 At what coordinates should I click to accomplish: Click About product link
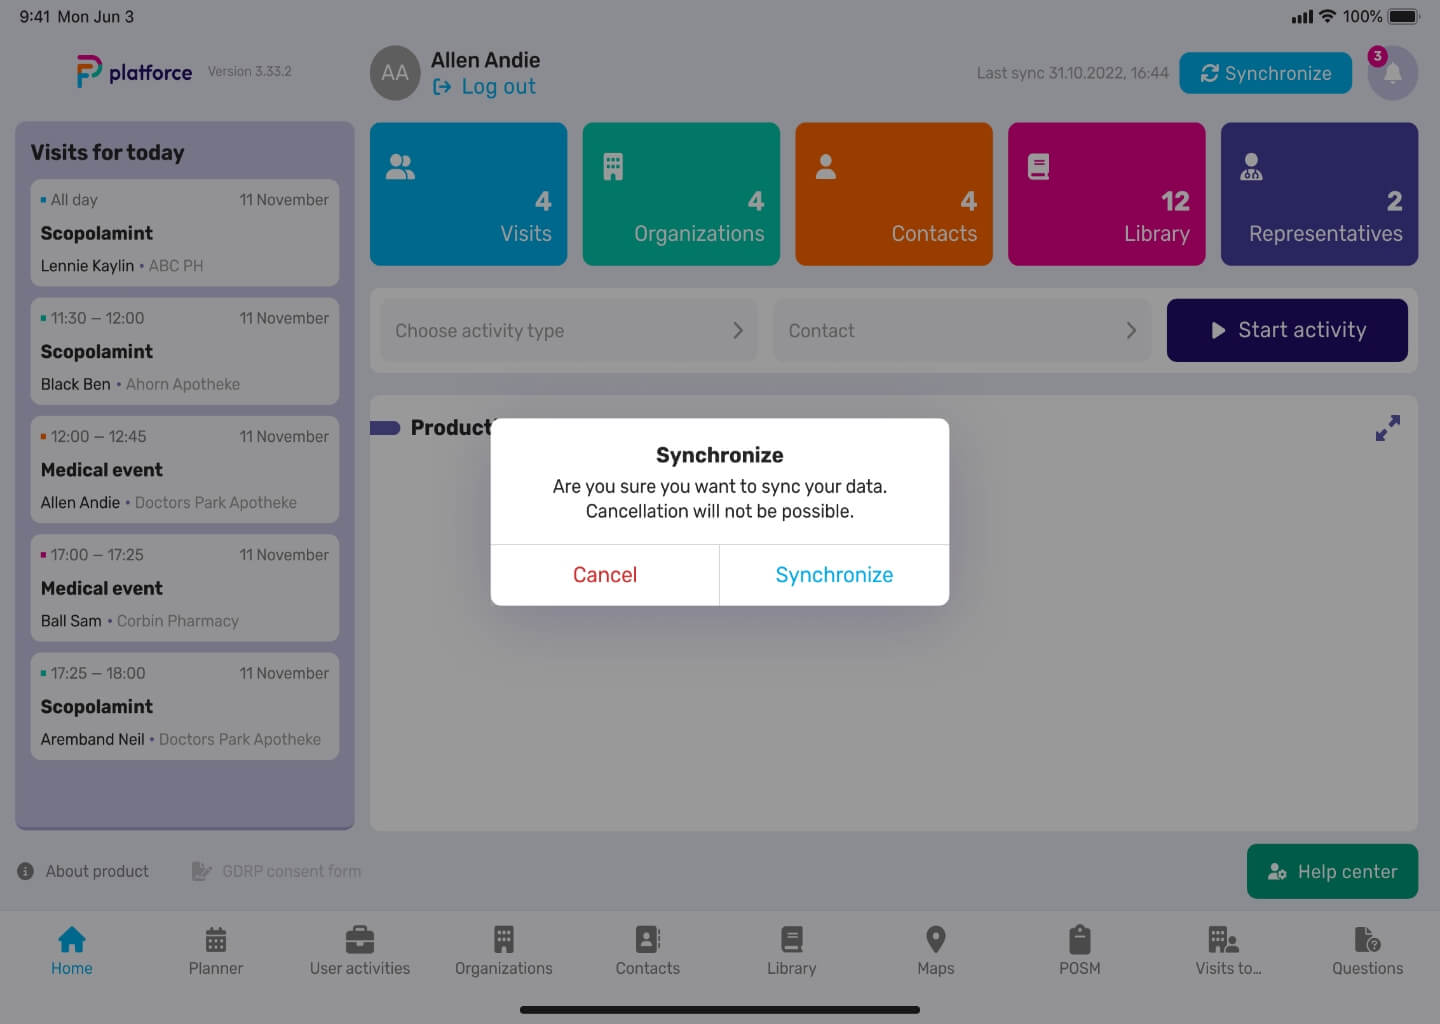(83, 871)
